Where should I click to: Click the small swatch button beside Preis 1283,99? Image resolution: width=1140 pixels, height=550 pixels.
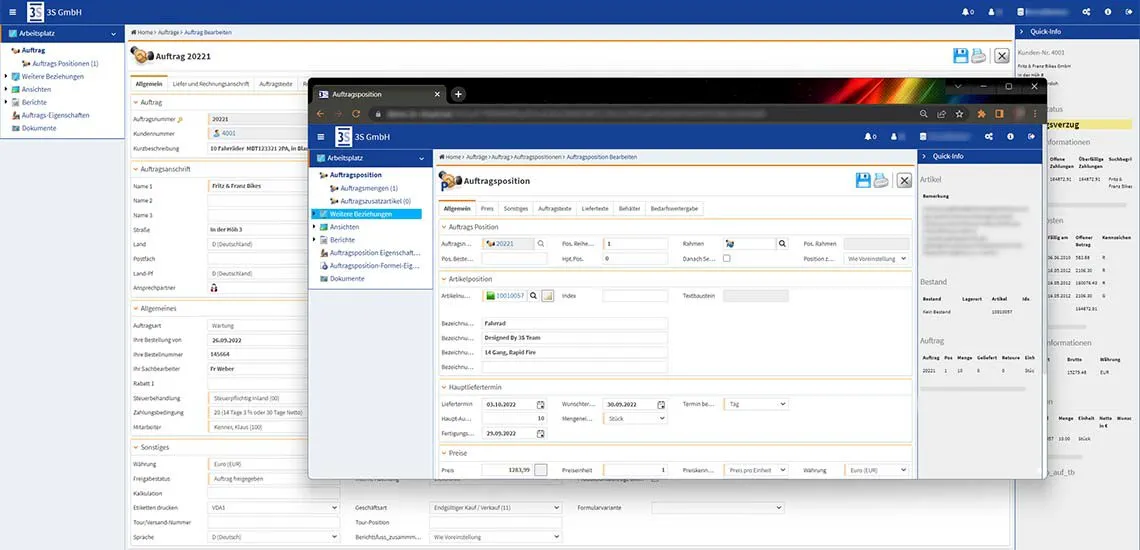[x=541, y=470]
